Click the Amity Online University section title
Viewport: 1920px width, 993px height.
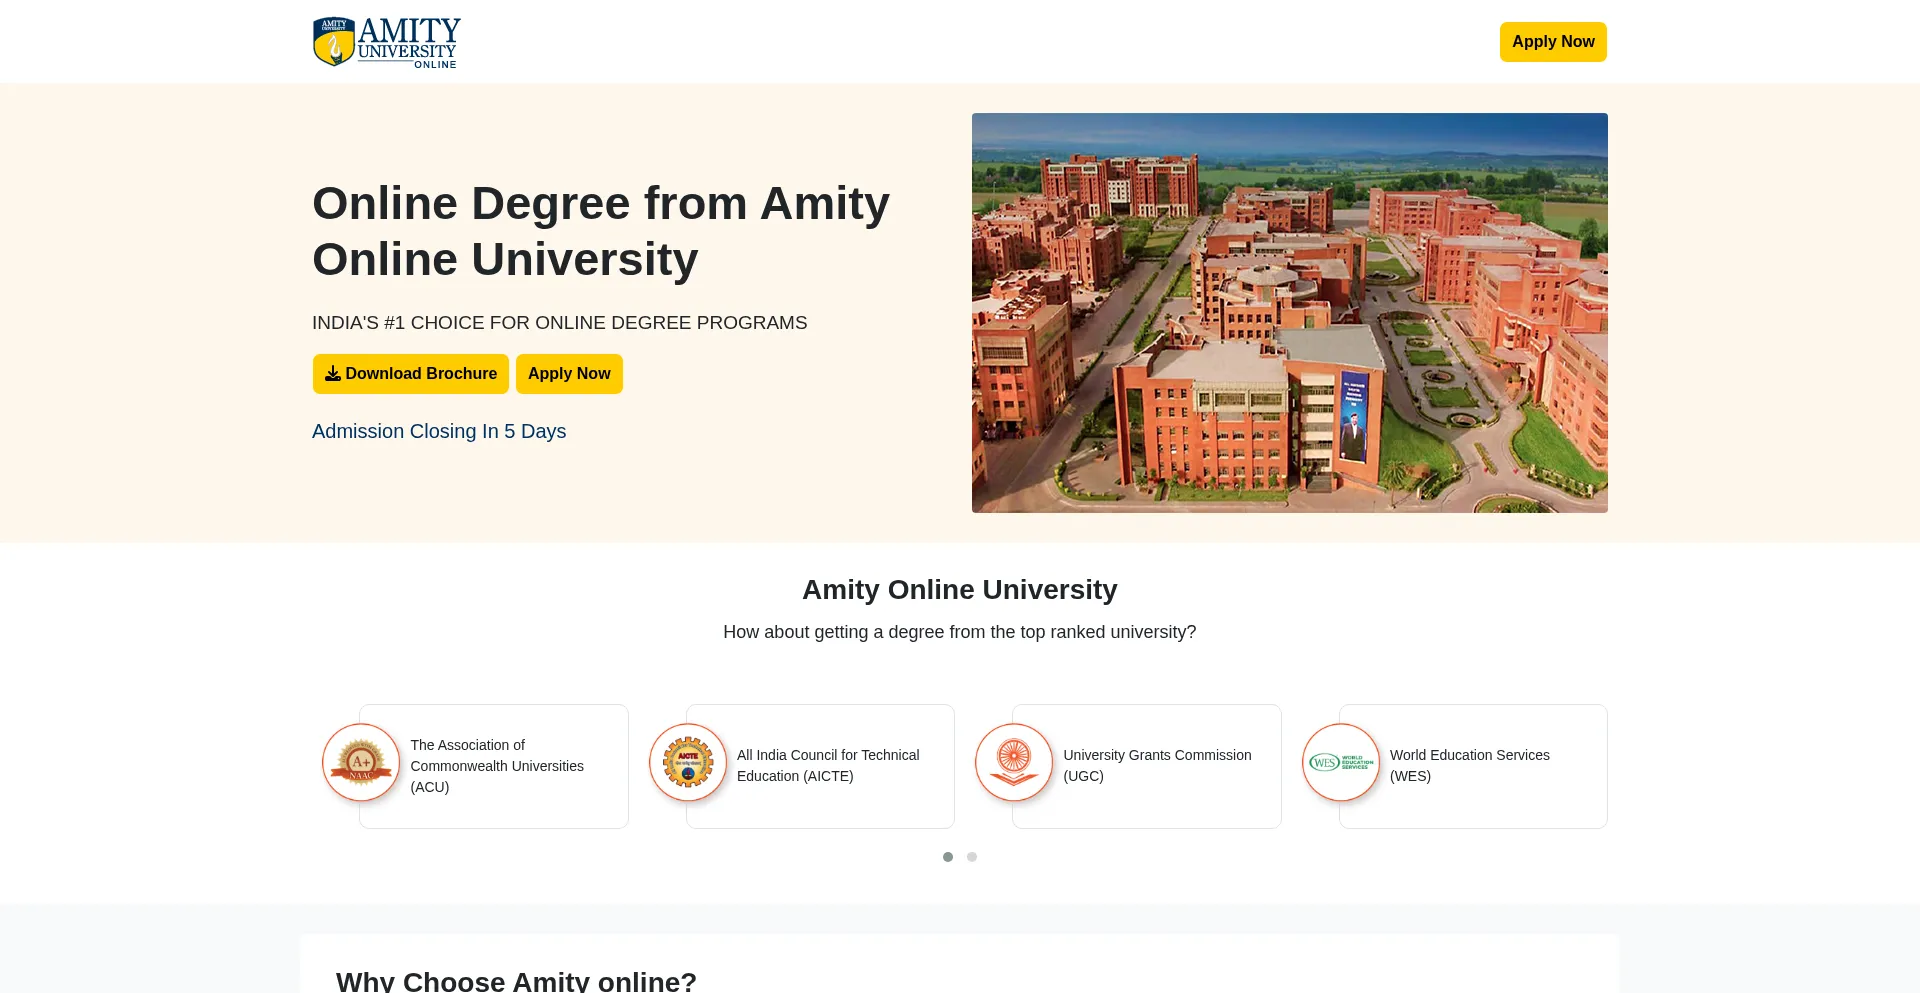pos(960,590)
